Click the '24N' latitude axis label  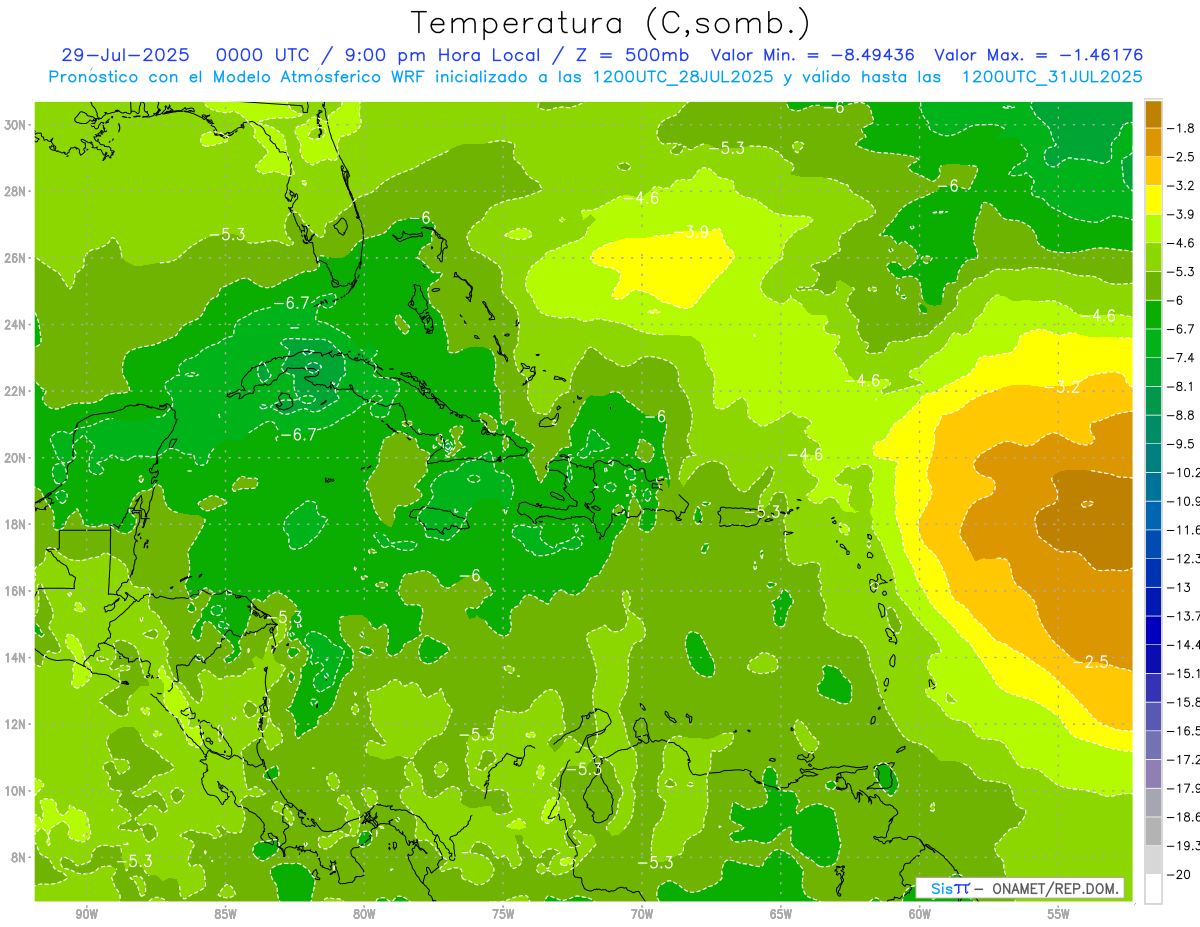coord(17,325)
